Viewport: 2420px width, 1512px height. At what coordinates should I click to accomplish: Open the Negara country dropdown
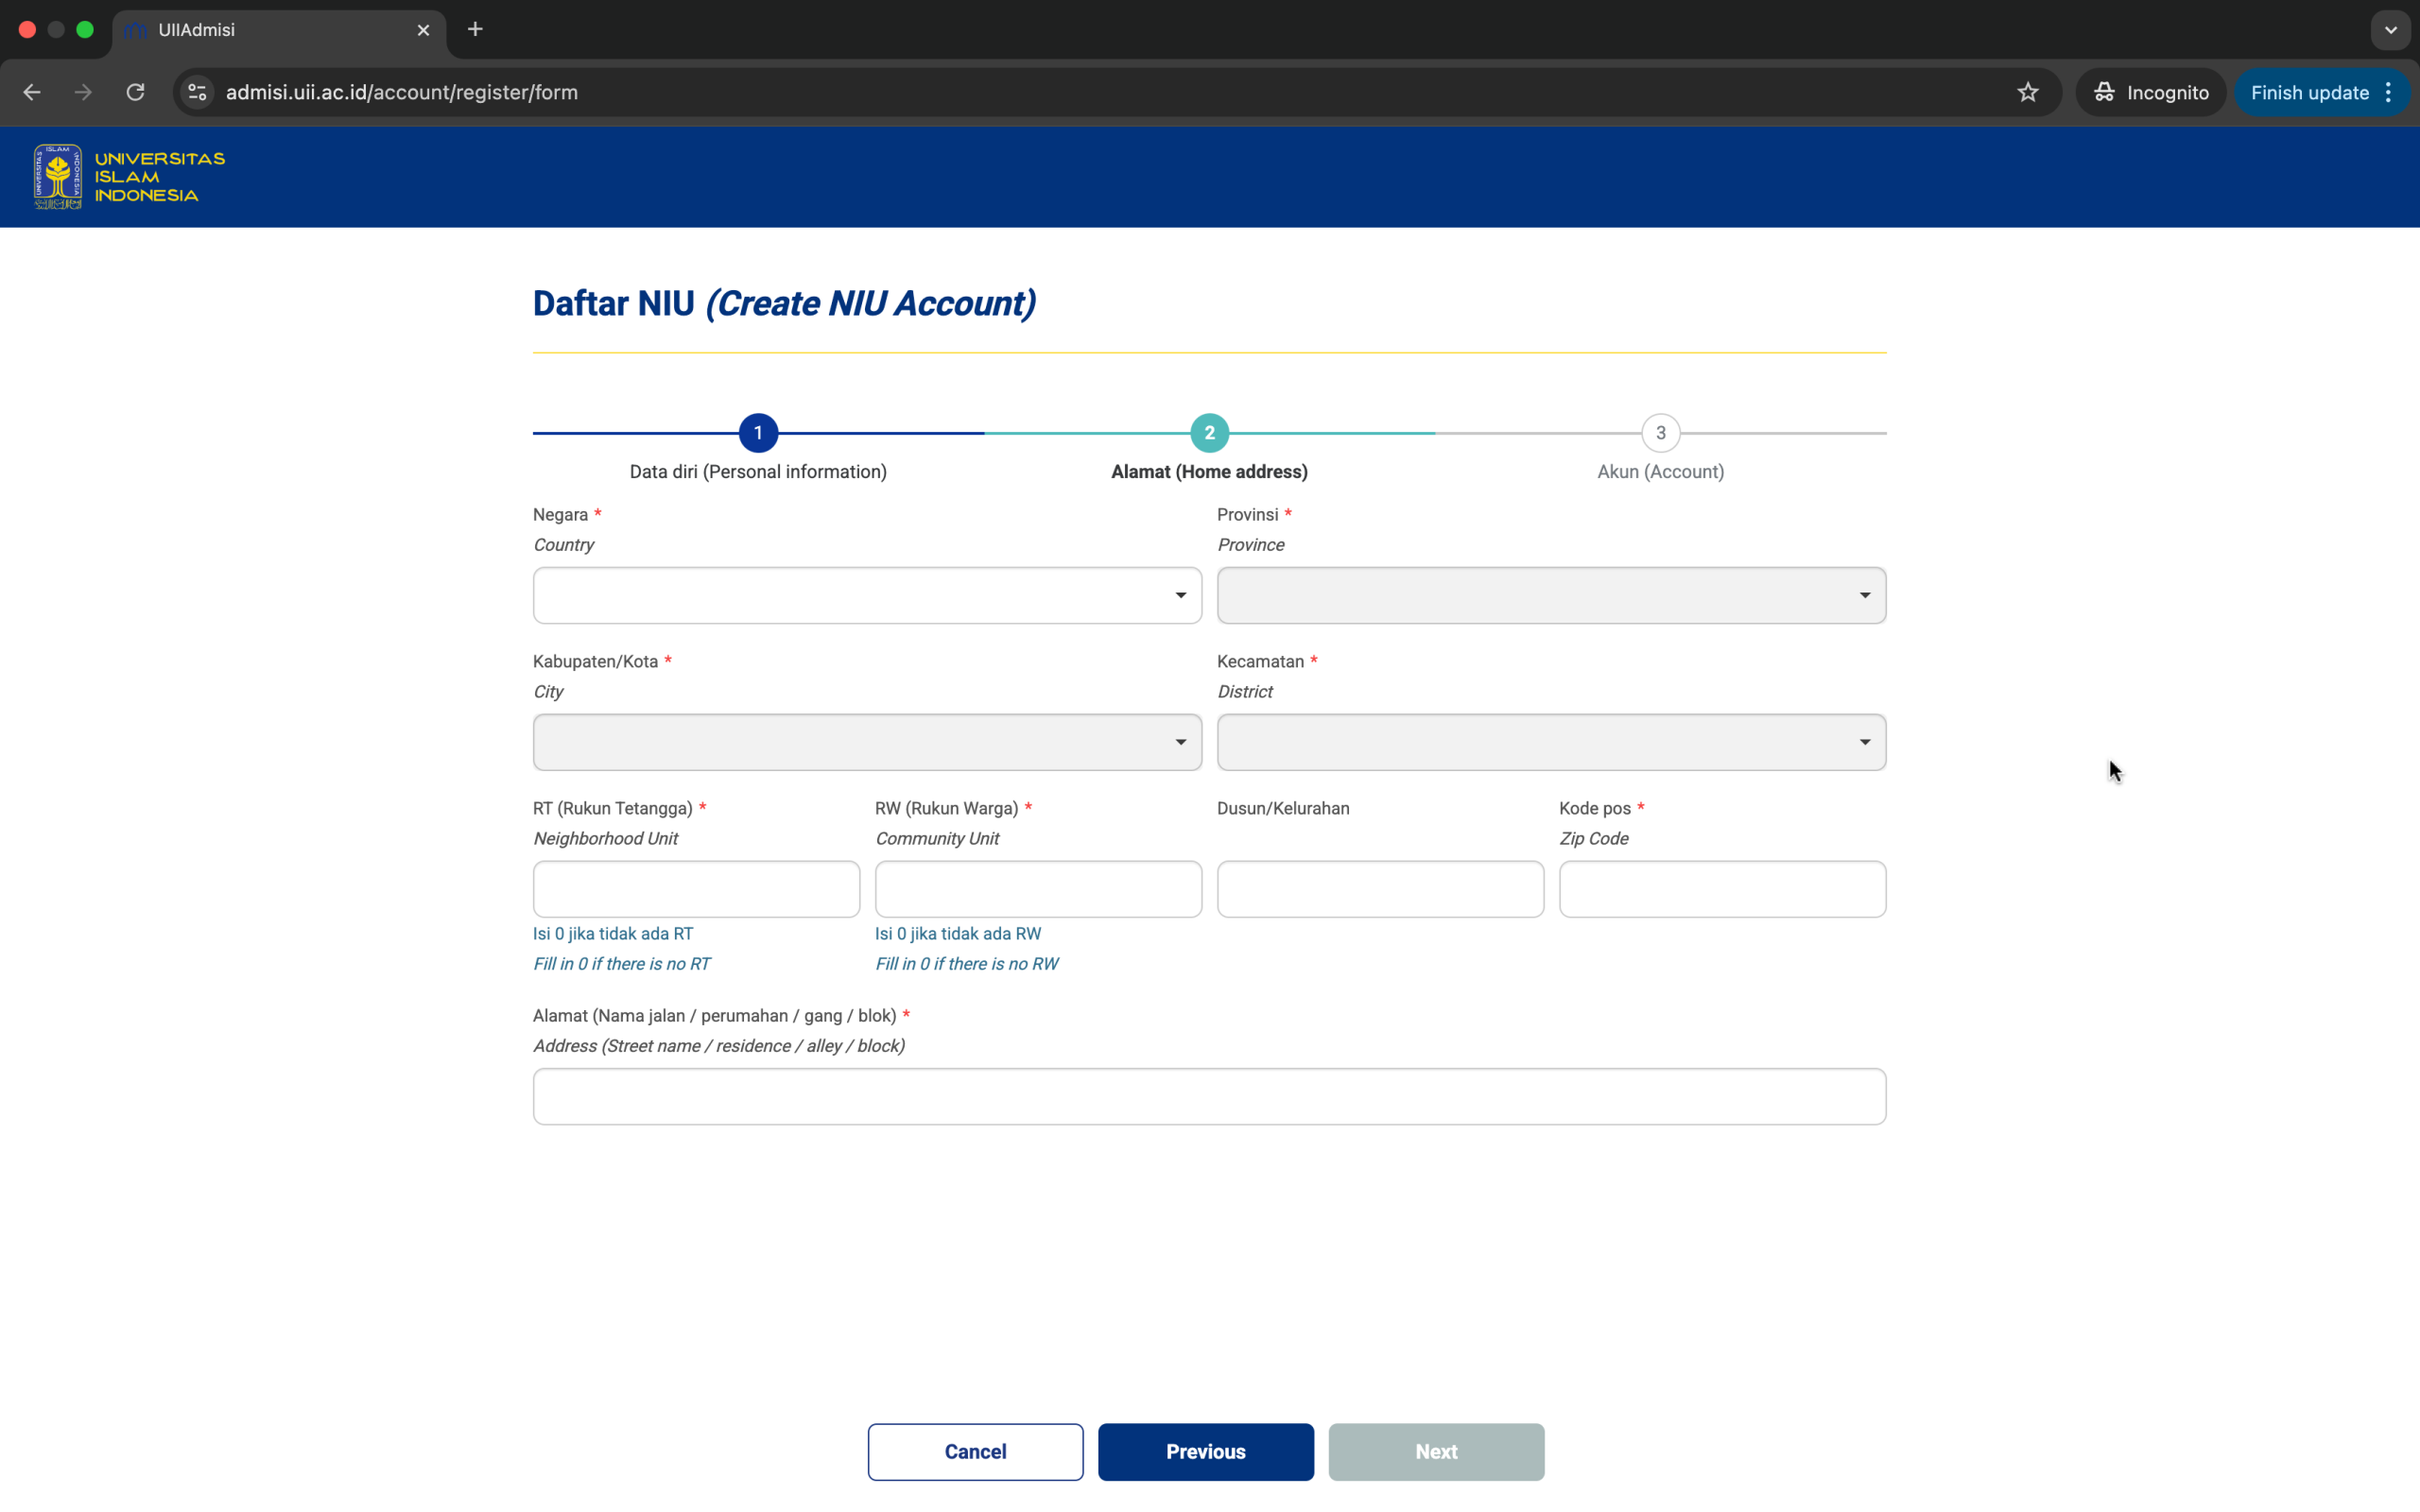[867, 595]
